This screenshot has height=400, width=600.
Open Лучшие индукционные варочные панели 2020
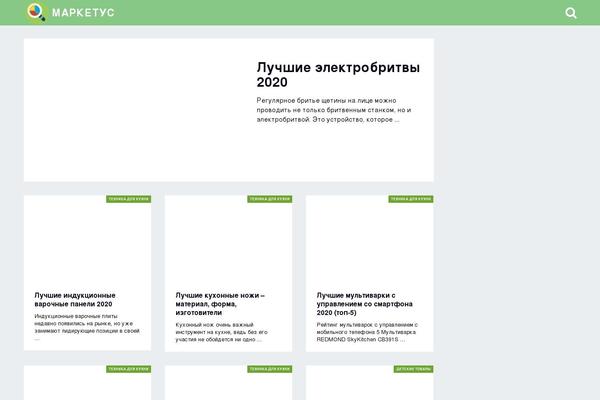pyautogui.click(x=75, y=300)
